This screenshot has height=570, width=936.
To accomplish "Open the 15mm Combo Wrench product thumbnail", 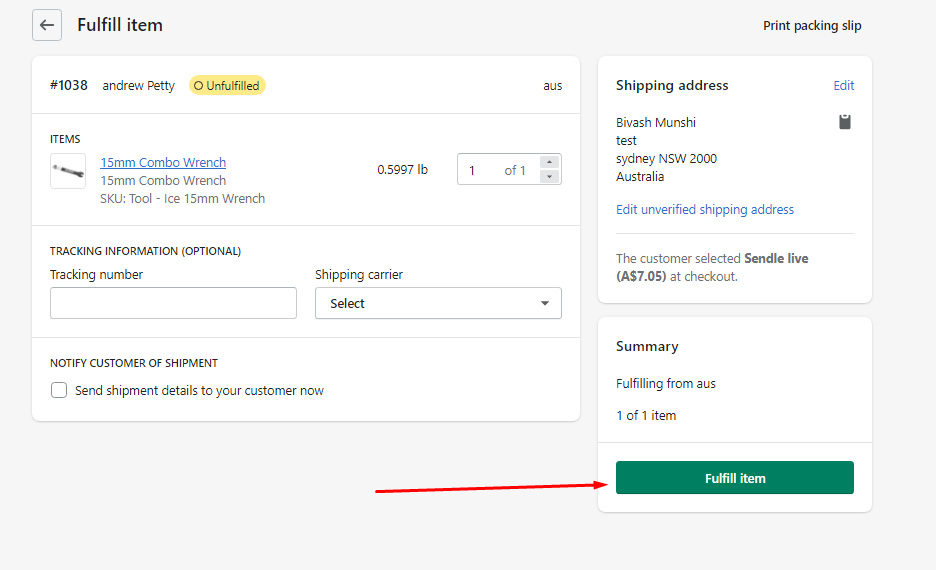I will (68, 171).
